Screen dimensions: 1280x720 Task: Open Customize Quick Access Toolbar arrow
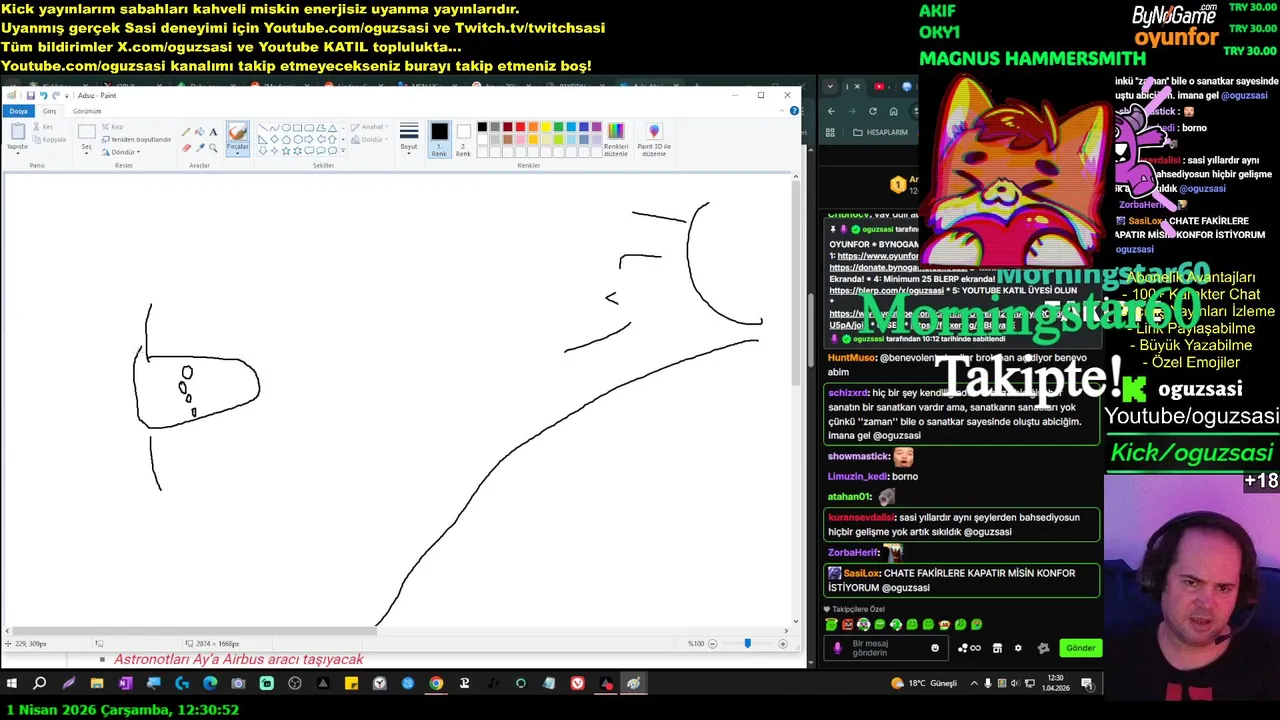click(67, 96)
